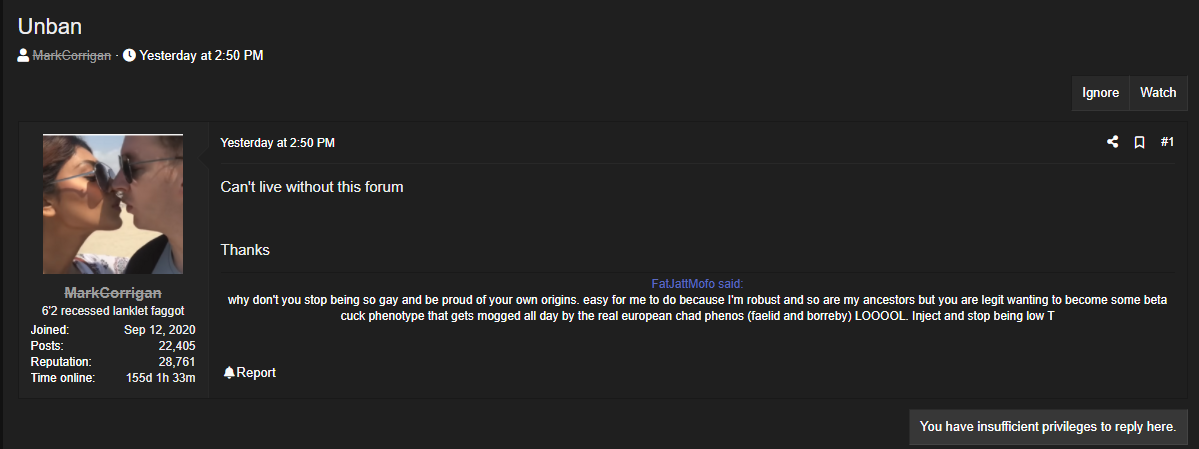Viewport: 1199px width, 449px height.
Task: Open the post #1 permalink
Action: [1167, 142]
